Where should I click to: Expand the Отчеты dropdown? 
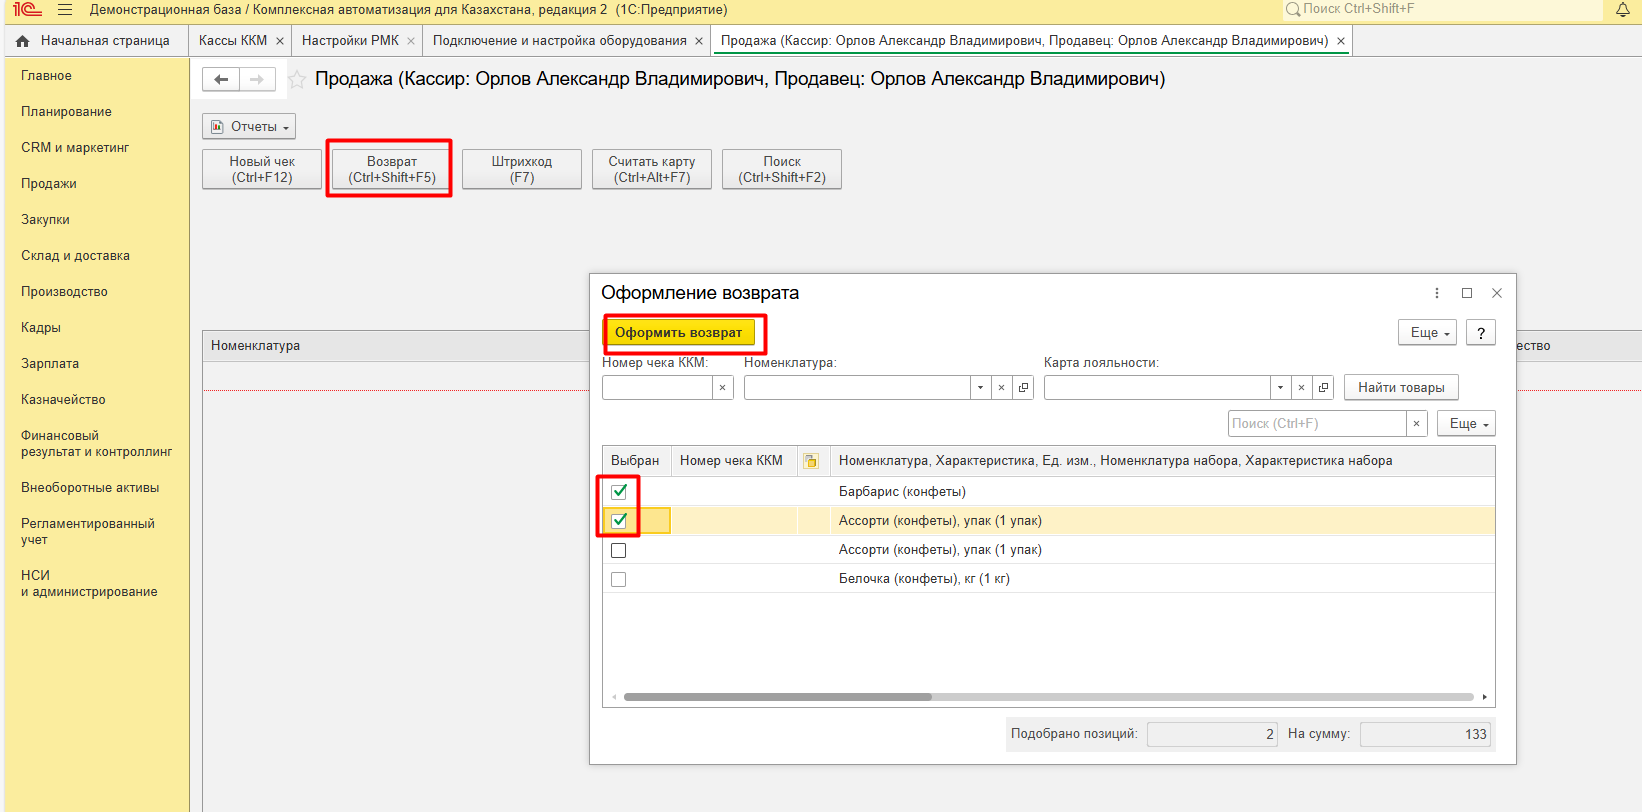tap(249, 127)
